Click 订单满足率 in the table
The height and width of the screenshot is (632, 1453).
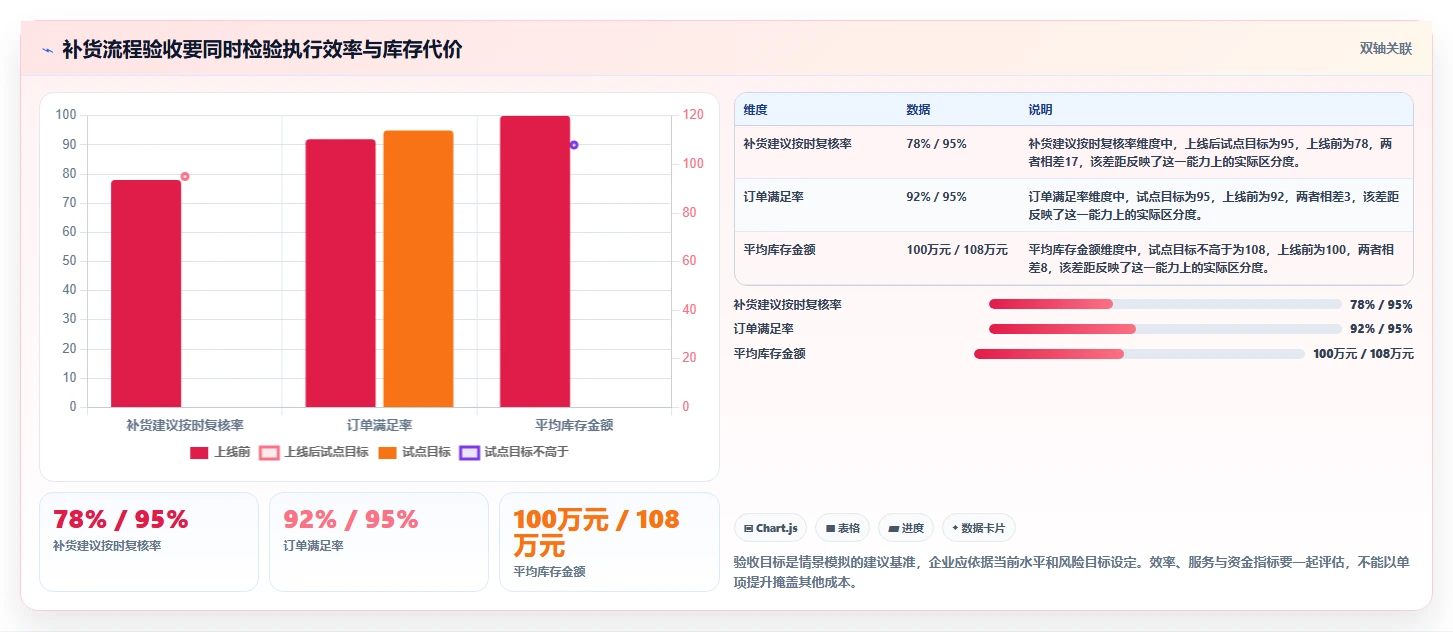[773, 197]
